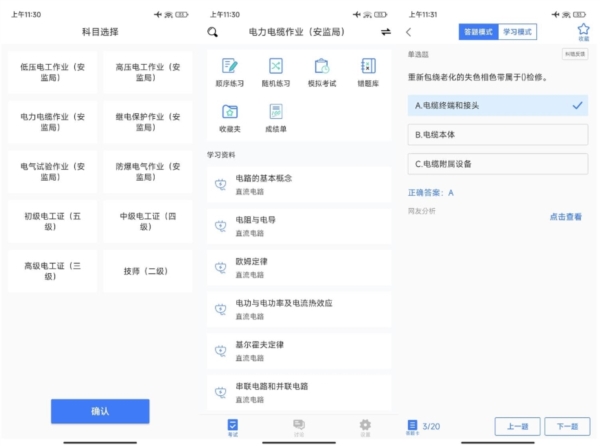
Task: Open study material 电路的基本概念
Action: click(x=299, y=184)
